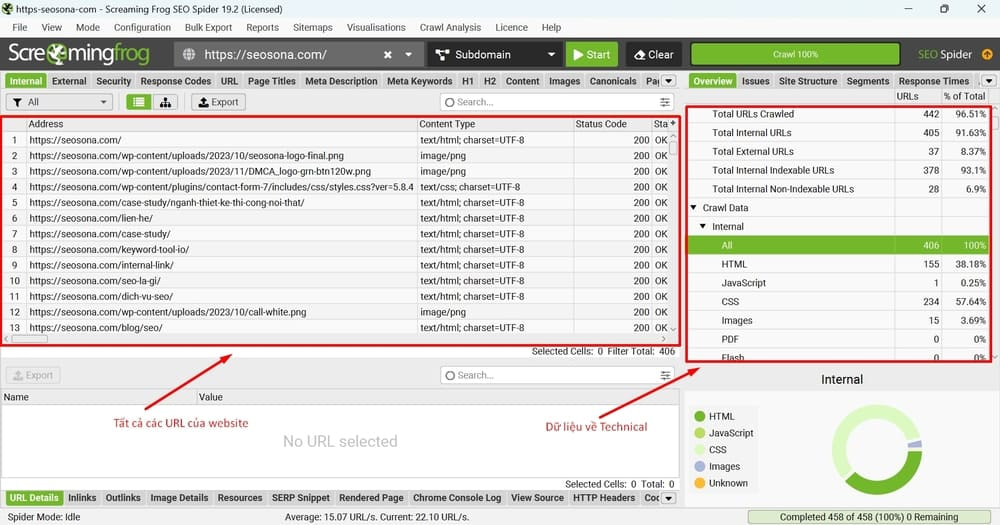Viewport: 1000px width, 525px height.
Task: Switch to the Canonicals tab
Action: coord(613,81)
